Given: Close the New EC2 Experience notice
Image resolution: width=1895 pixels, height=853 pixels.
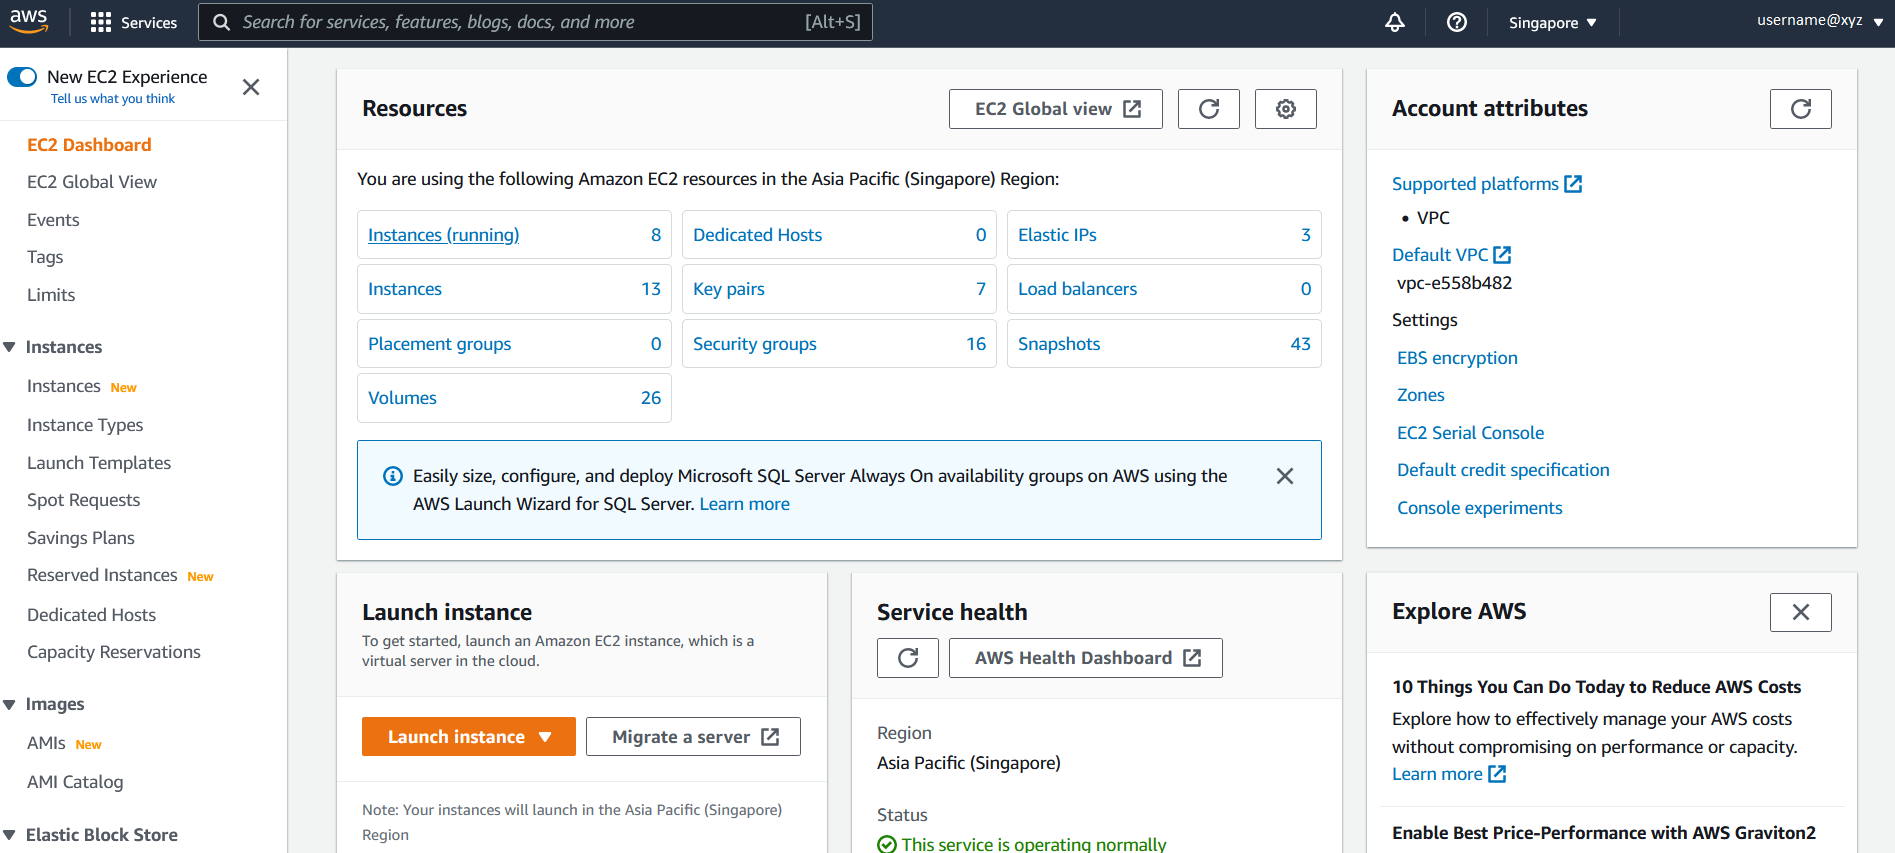Looking at the screenshot, I should [x=251, y=87].
